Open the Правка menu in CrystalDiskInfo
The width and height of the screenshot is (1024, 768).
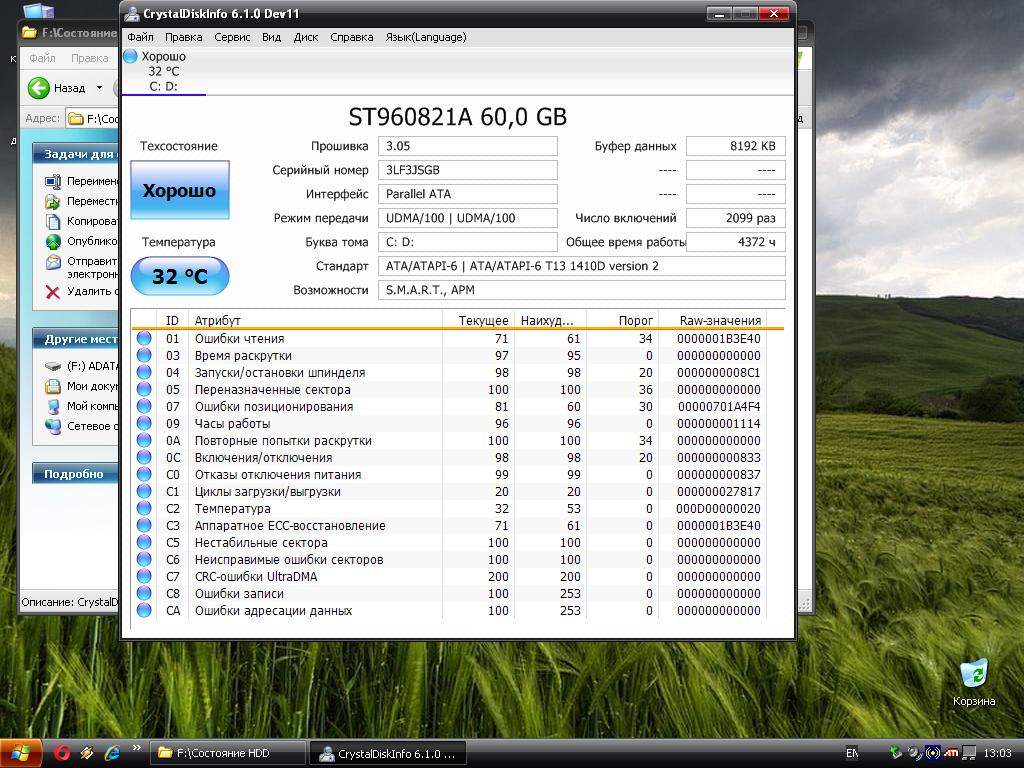pos(184,37)
